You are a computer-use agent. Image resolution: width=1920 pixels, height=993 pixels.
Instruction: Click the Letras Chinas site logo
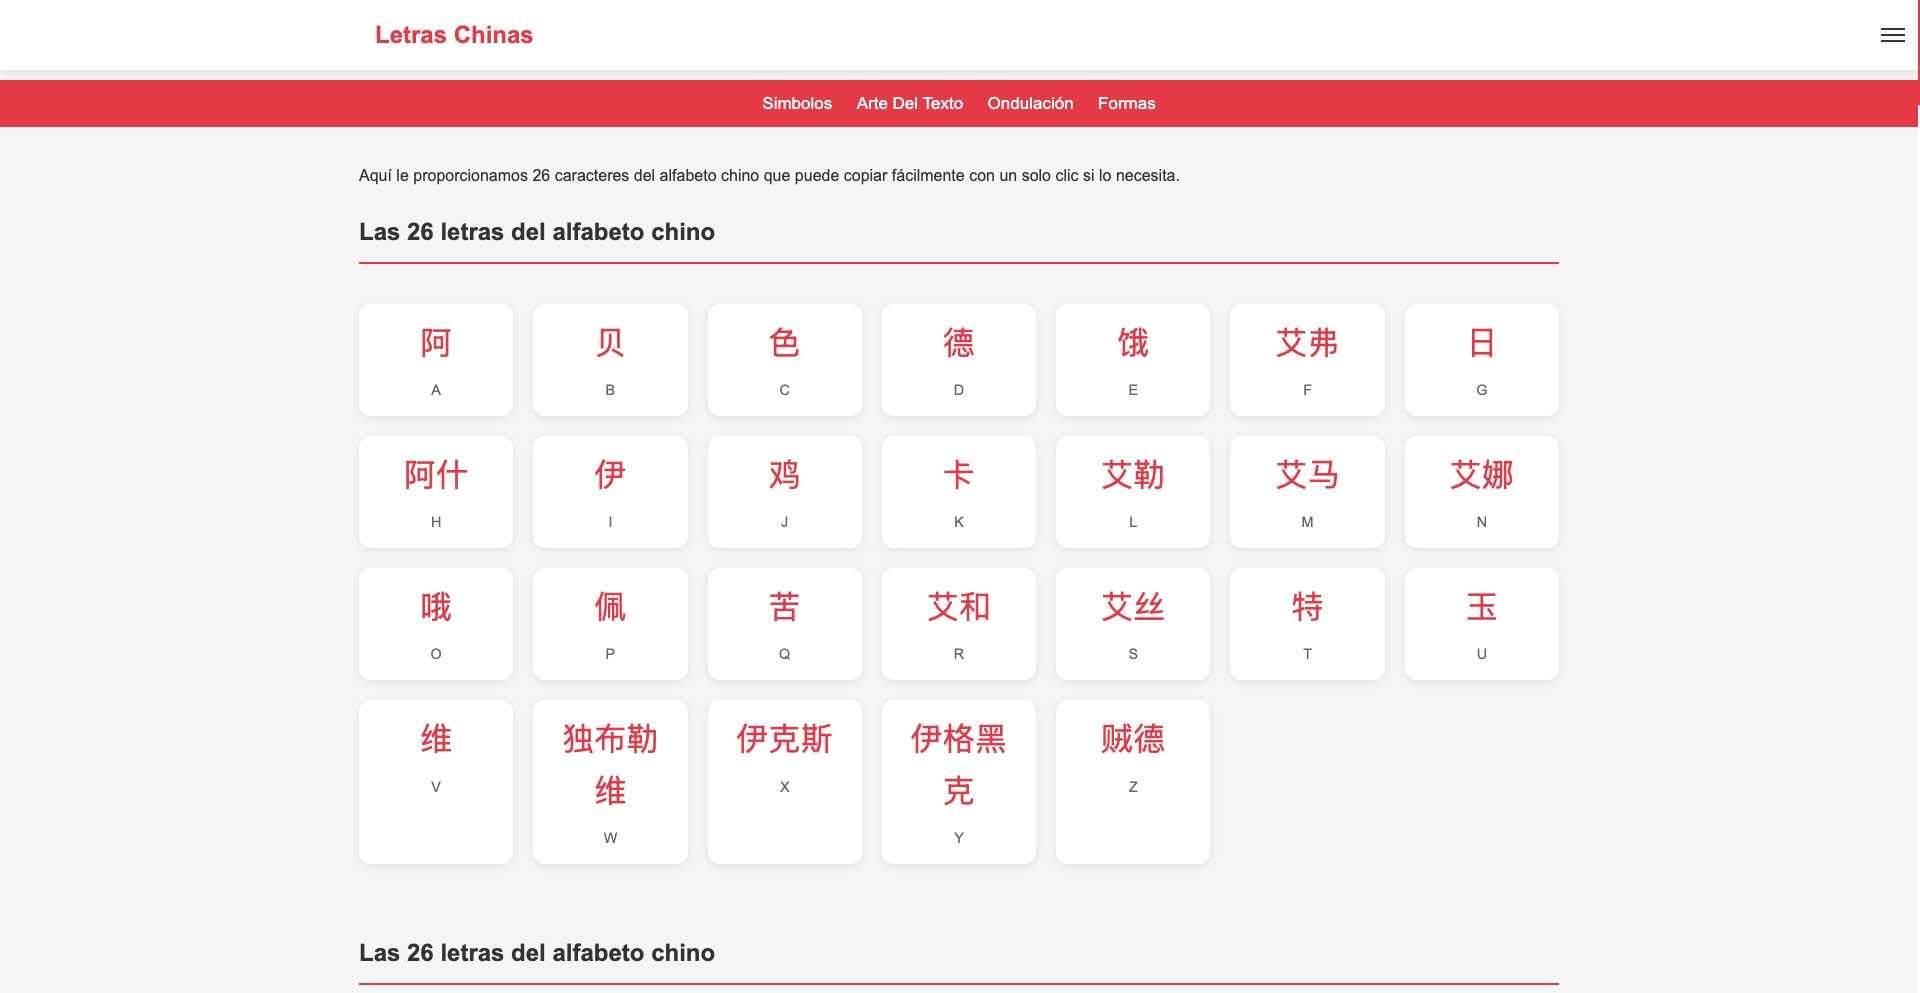pos(454,35)
